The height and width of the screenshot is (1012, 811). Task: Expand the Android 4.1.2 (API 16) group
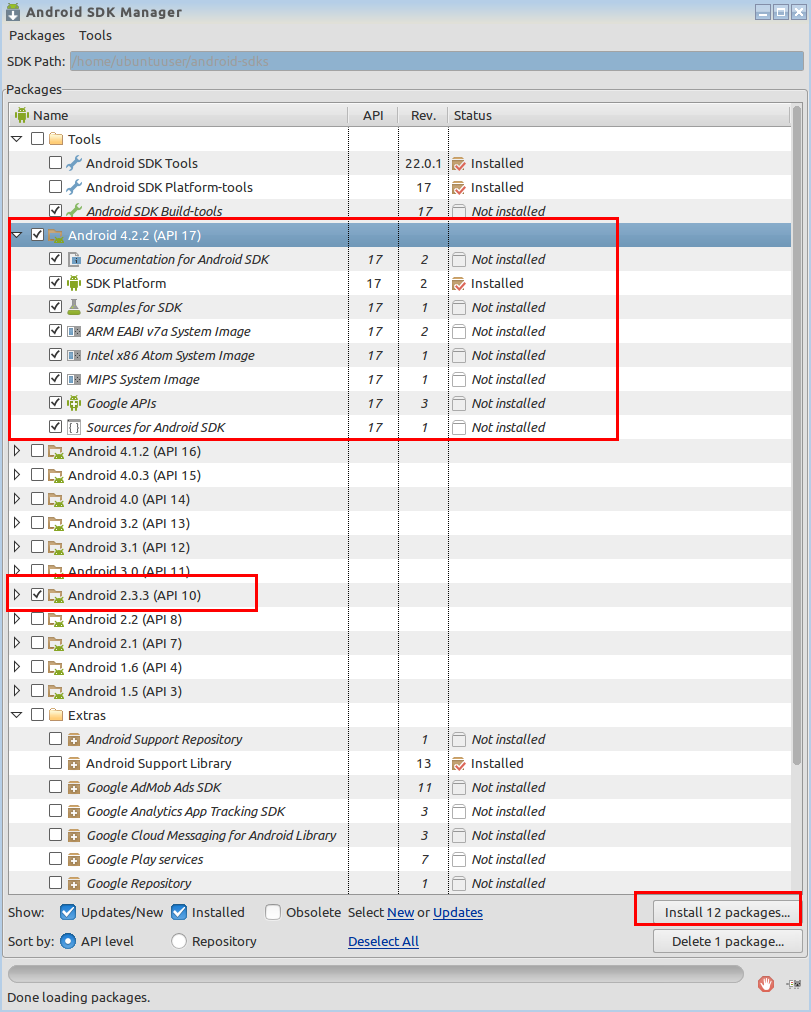(x=17, y=451)
